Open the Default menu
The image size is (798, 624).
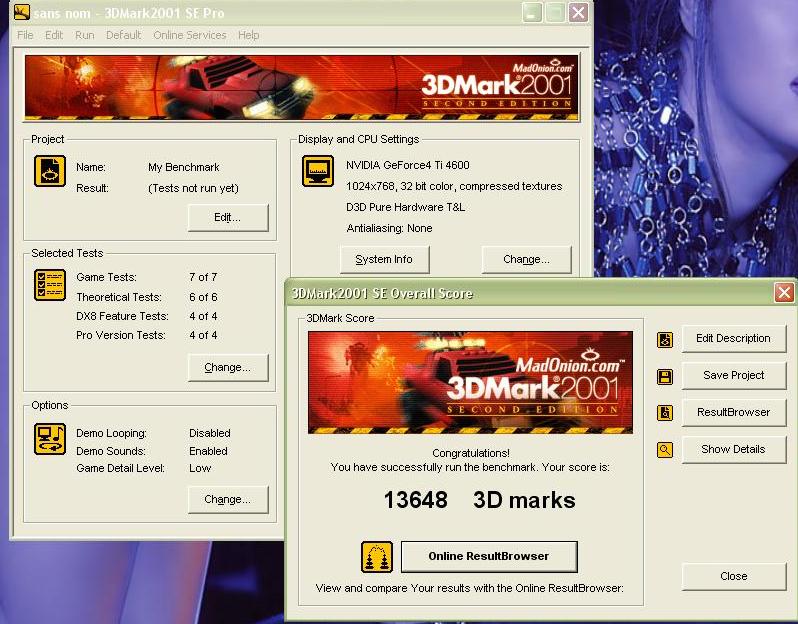[x=123, y=35]
